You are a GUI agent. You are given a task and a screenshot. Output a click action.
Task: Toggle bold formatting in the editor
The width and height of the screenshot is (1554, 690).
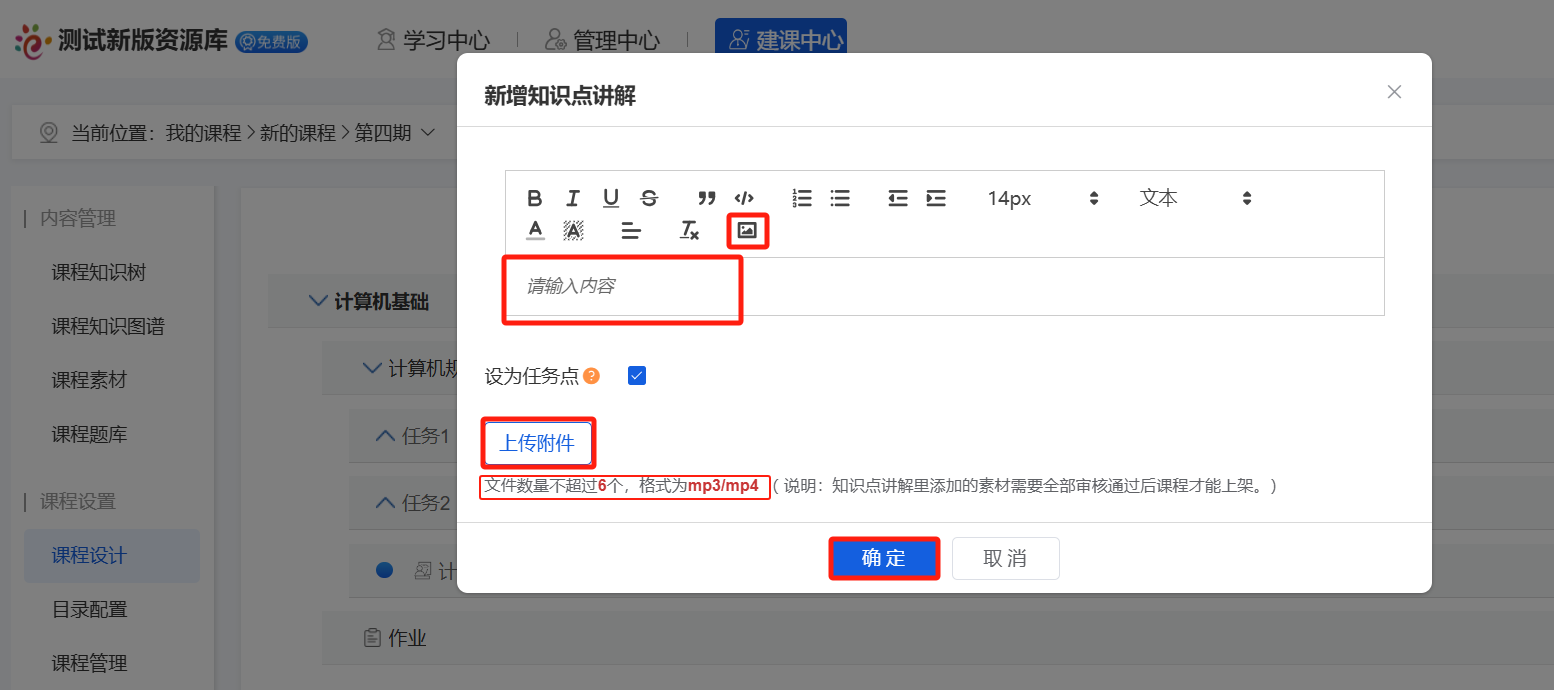coord(534,198)
